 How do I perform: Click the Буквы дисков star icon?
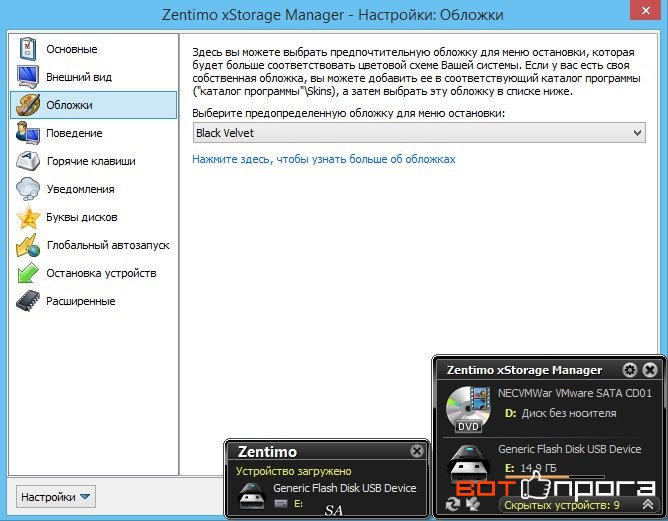coord(28,217)
